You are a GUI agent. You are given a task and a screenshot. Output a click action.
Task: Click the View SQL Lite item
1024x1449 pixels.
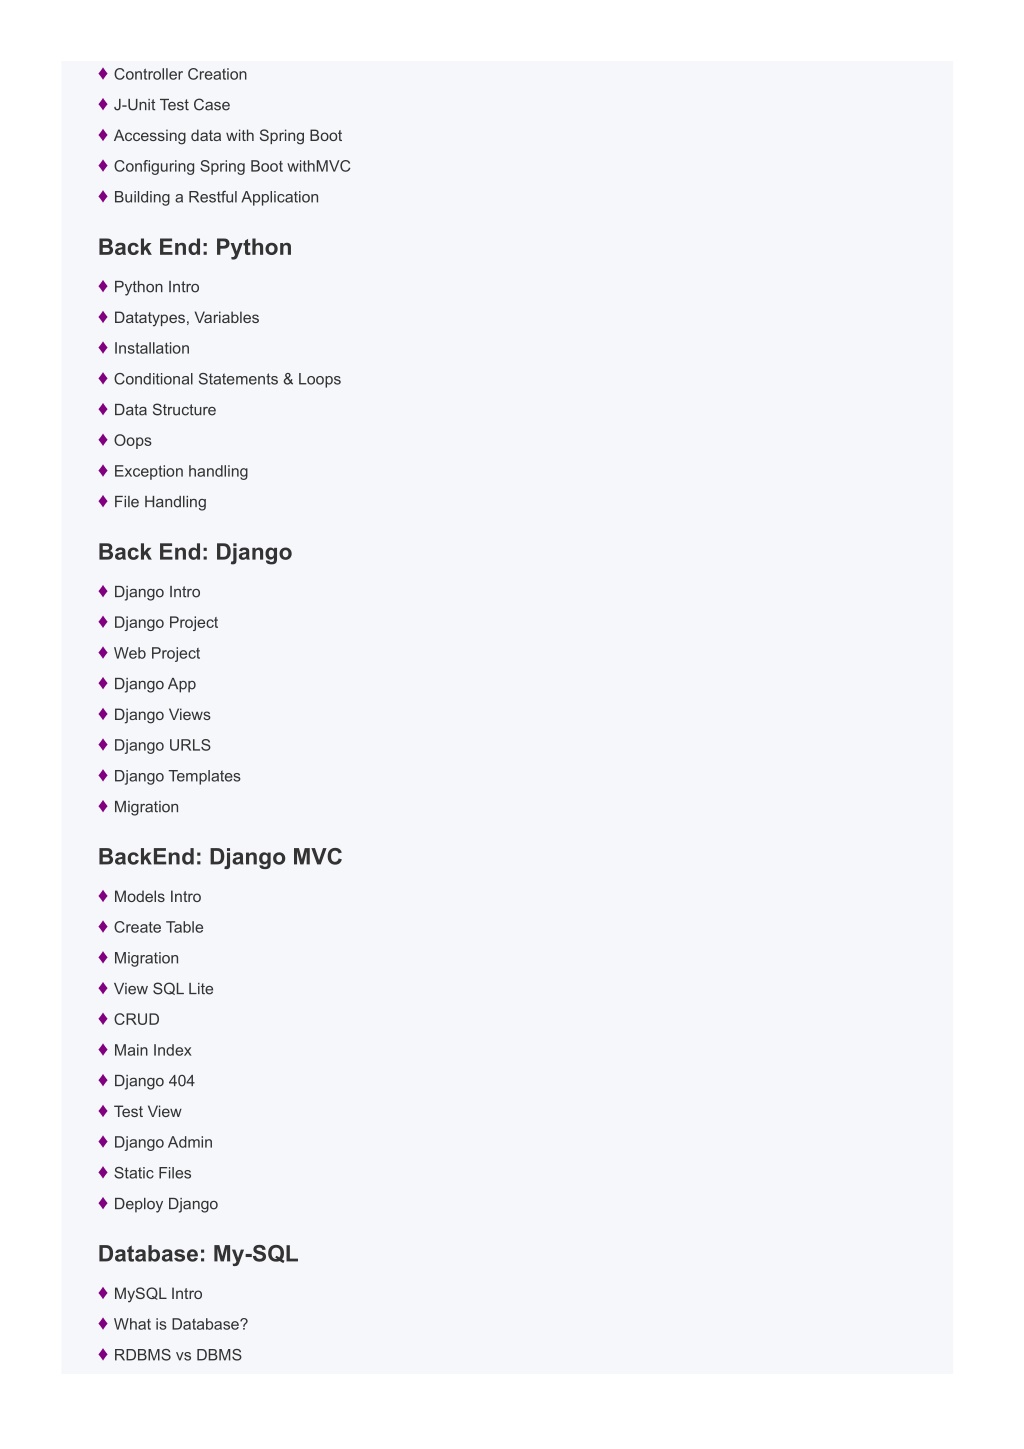(164, 989)
